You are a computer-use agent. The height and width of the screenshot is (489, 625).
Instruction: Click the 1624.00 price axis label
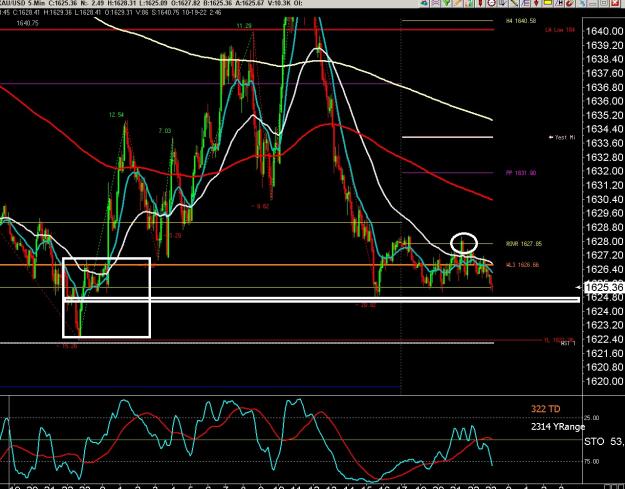(604, 311)
